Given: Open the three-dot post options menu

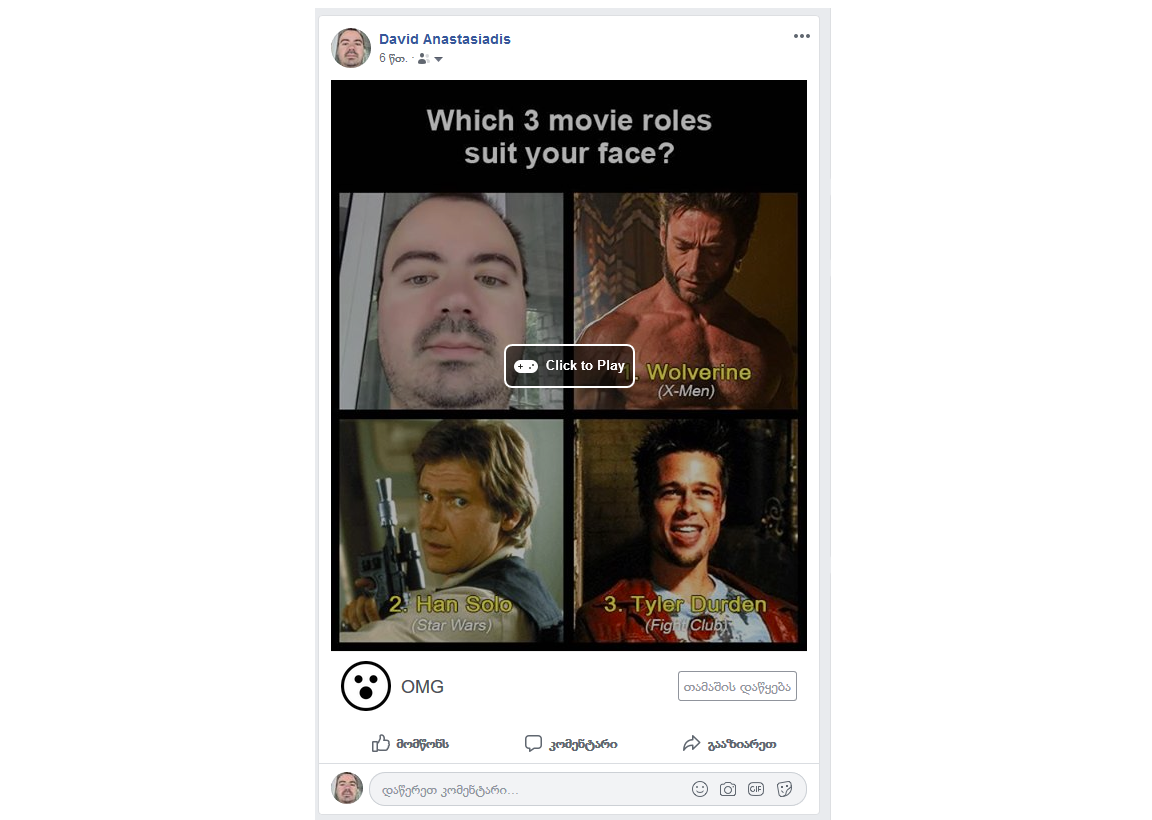Looking at the screenshot, I should pyautogui.click(x=802, y=36).
